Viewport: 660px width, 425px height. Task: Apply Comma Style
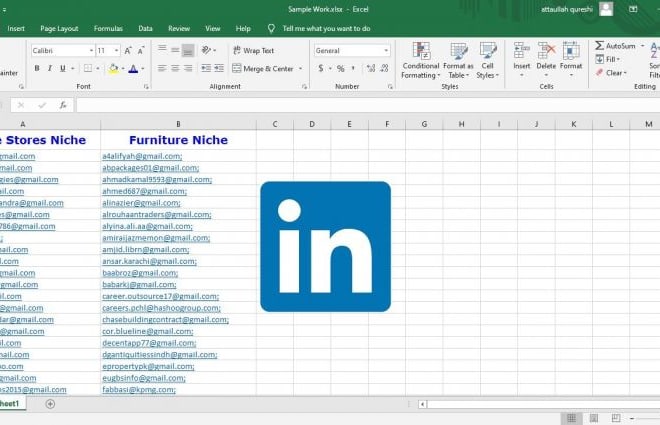pyautogui.click(x=353, y=68)
